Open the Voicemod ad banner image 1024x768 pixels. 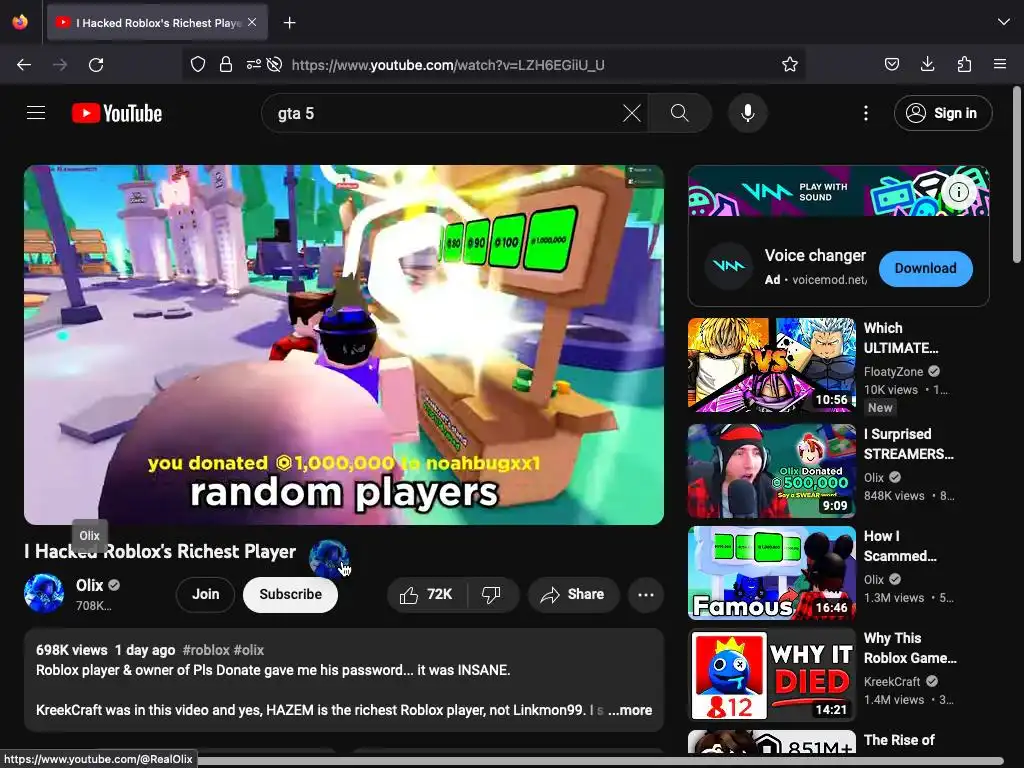[839, 191]
